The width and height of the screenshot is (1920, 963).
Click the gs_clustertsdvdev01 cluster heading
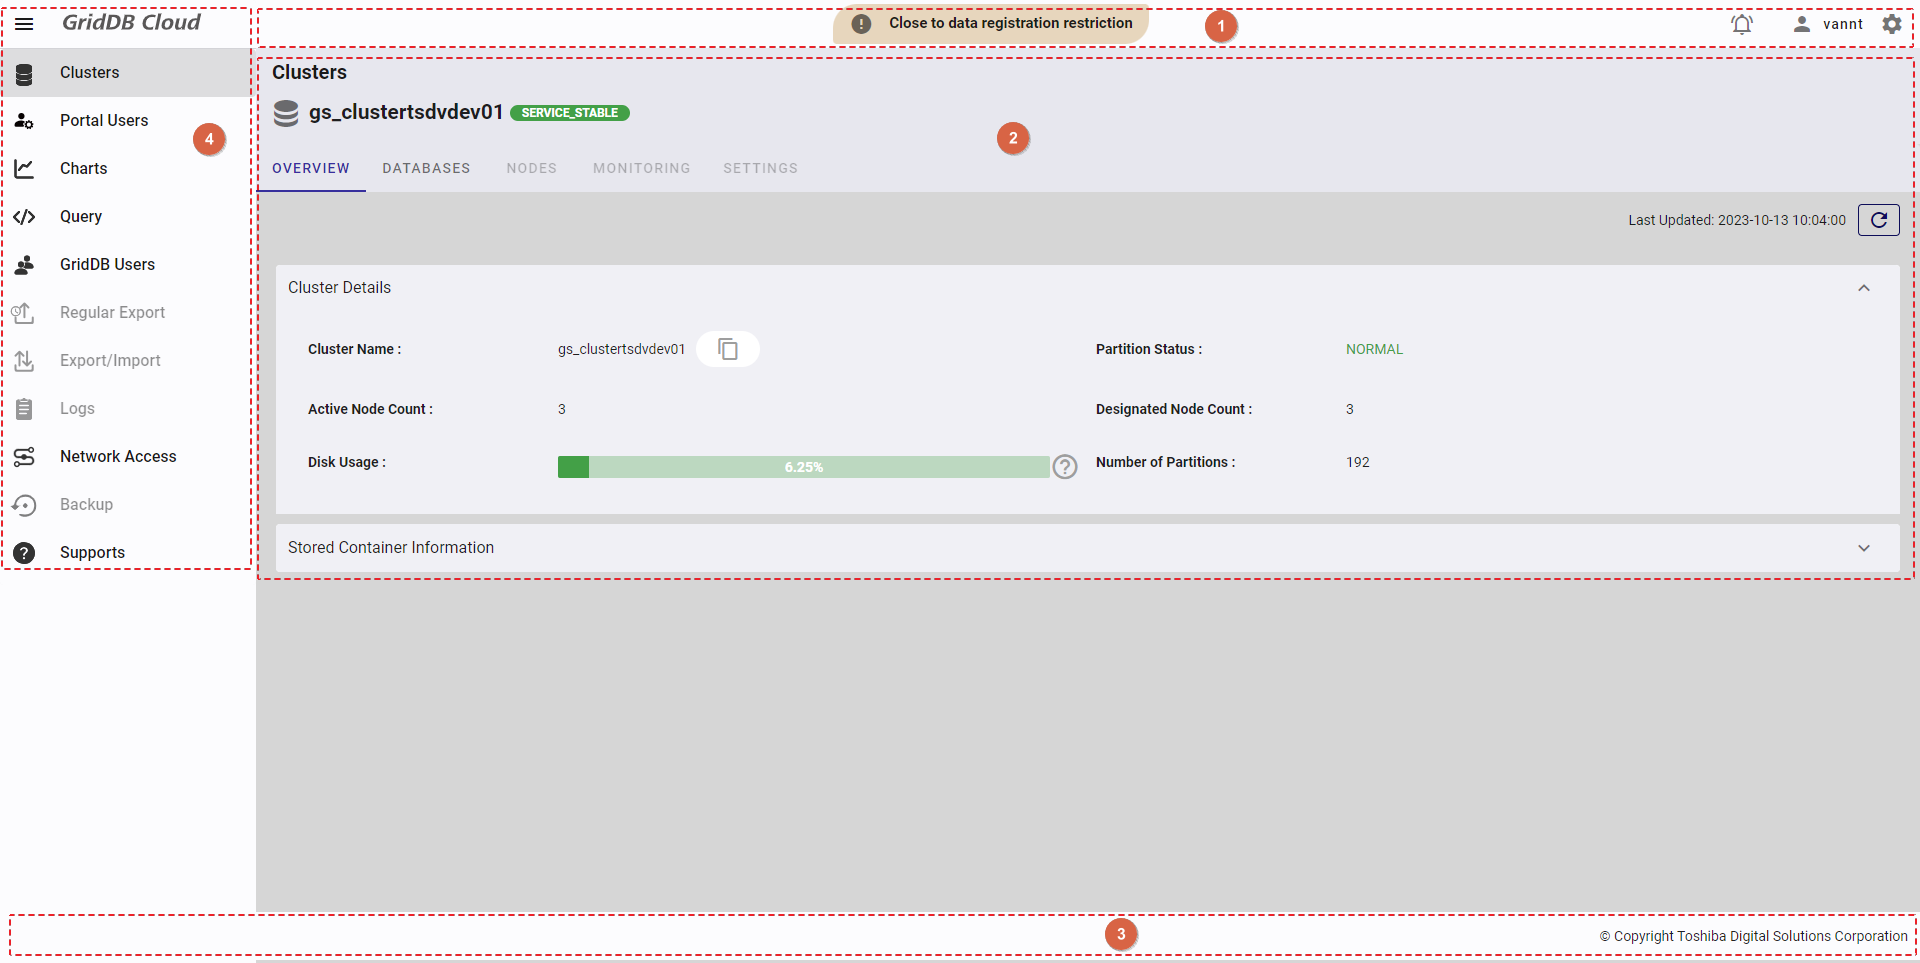405,112
